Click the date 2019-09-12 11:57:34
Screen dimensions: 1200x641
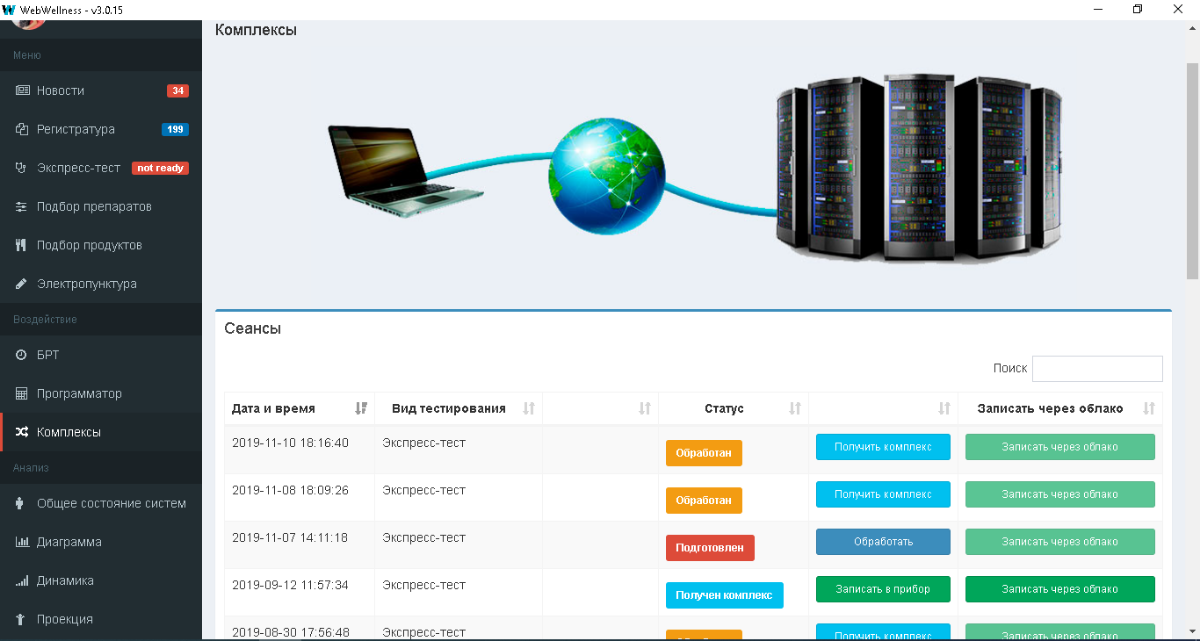pyautogui.click(x=290, y=585)
